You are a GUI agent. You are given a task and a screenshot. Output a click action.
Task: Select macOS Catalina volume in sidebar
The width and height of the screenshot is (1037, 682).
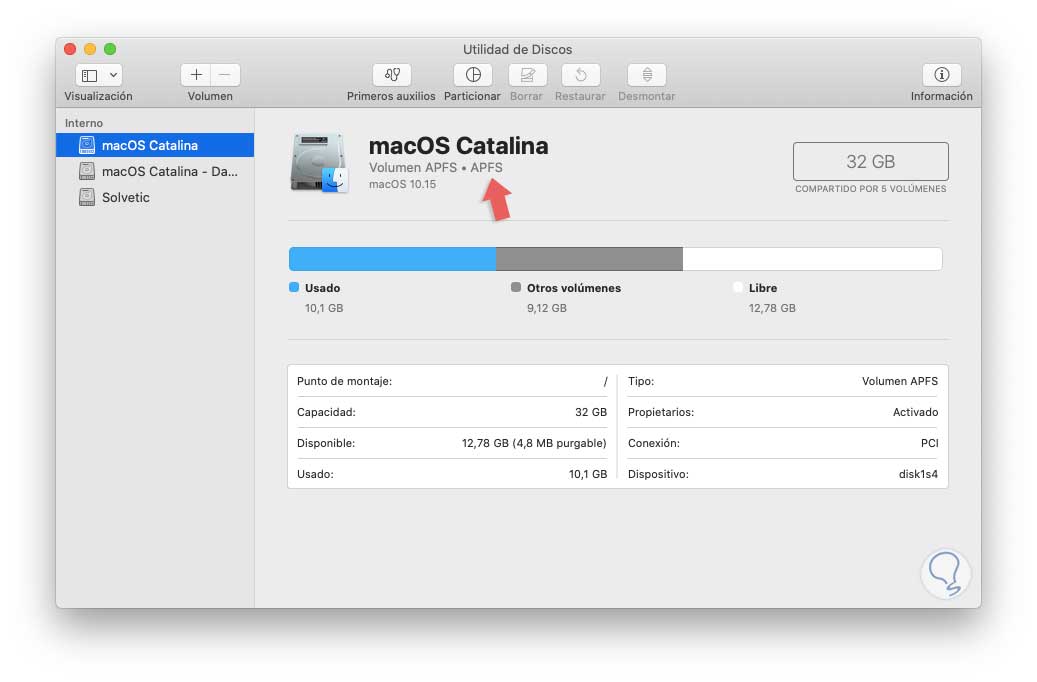pyautogui.click(x=150, y=145)
